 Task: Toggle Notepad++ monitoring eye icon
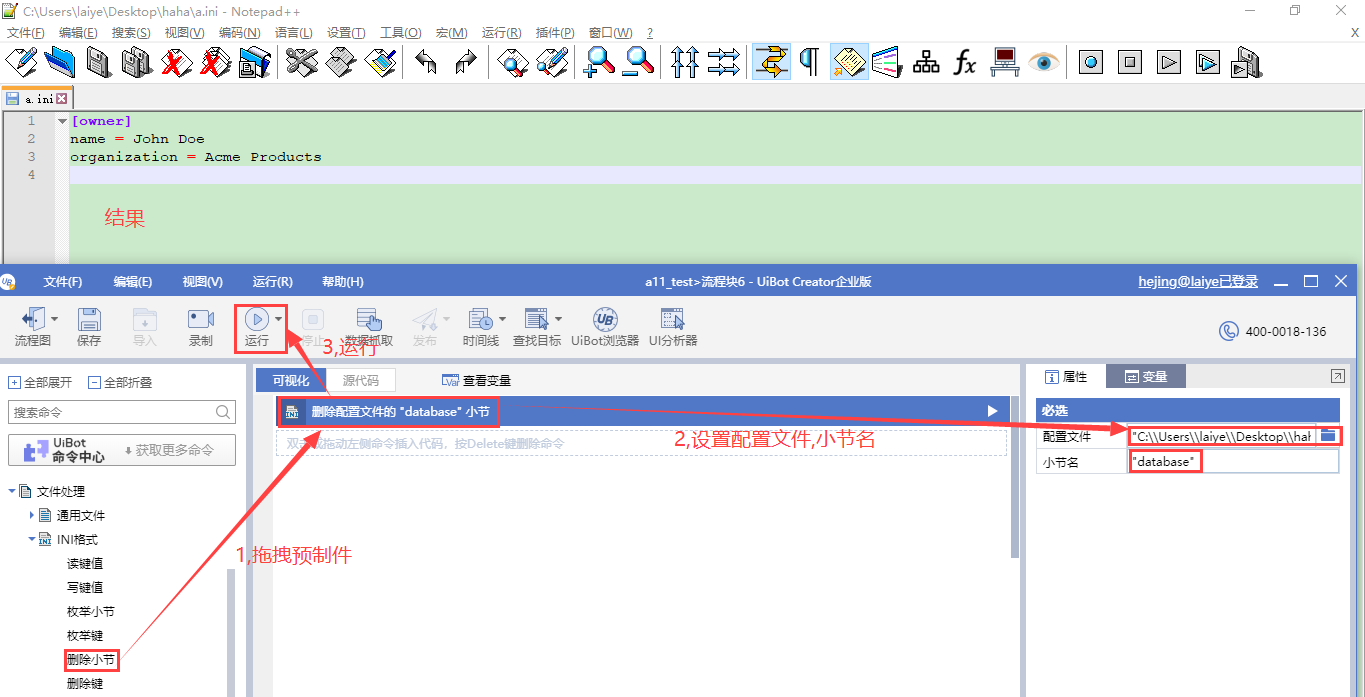[x=1044, y=62]
